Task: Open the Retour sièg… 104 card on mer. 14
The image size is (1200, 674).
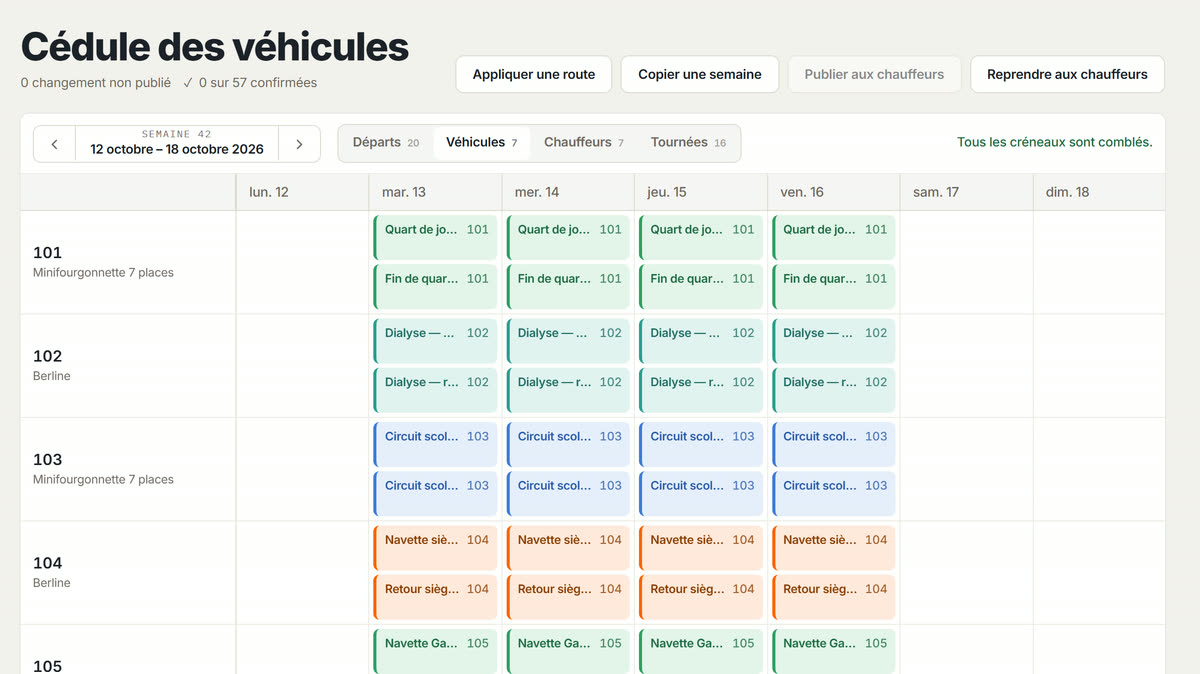Action: pos(568,598)
